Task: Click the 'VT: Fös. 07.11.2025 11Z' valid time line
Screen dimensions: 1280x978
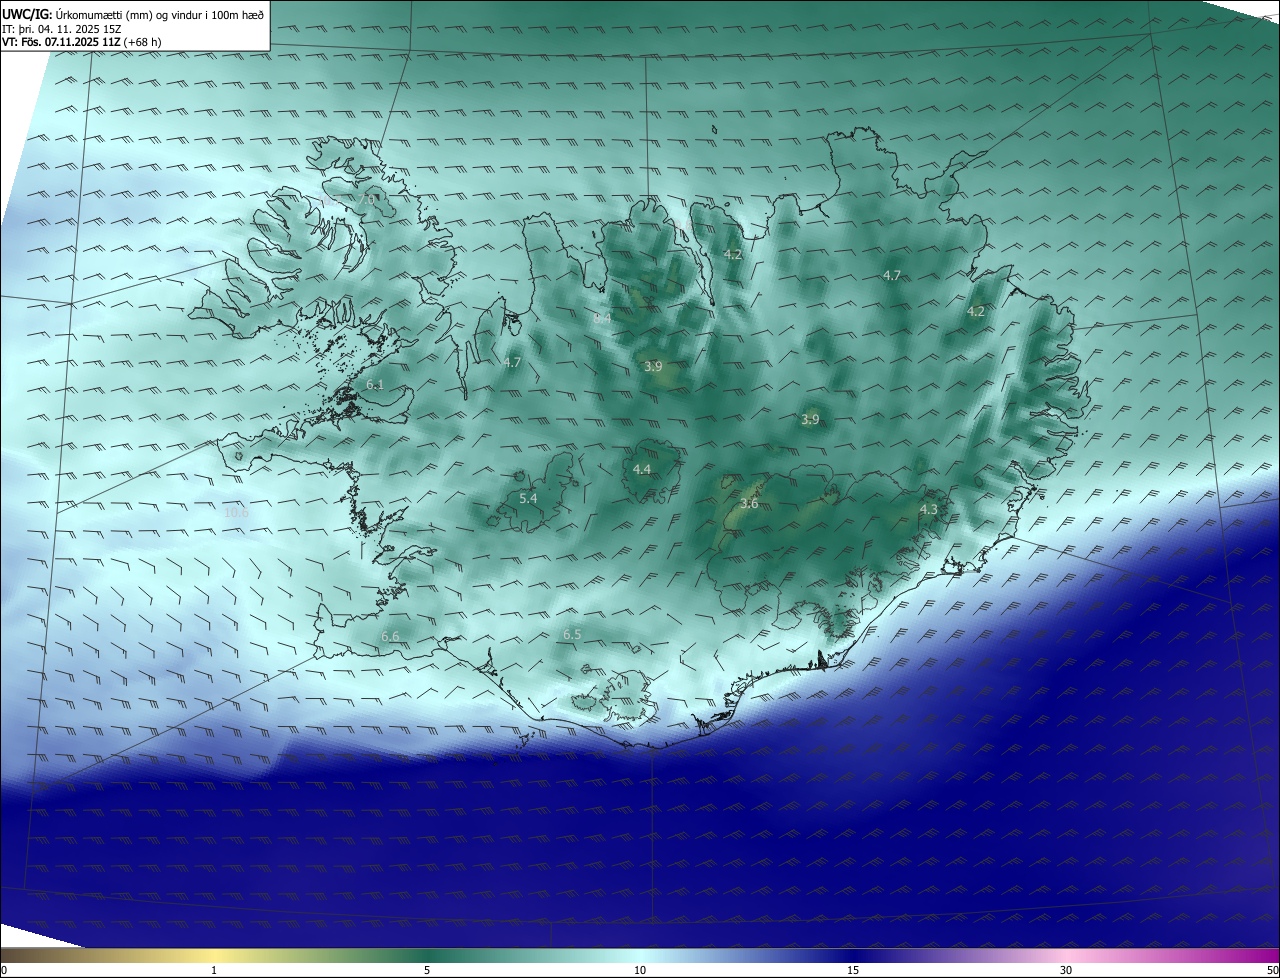Action: [x=81, y=42]
